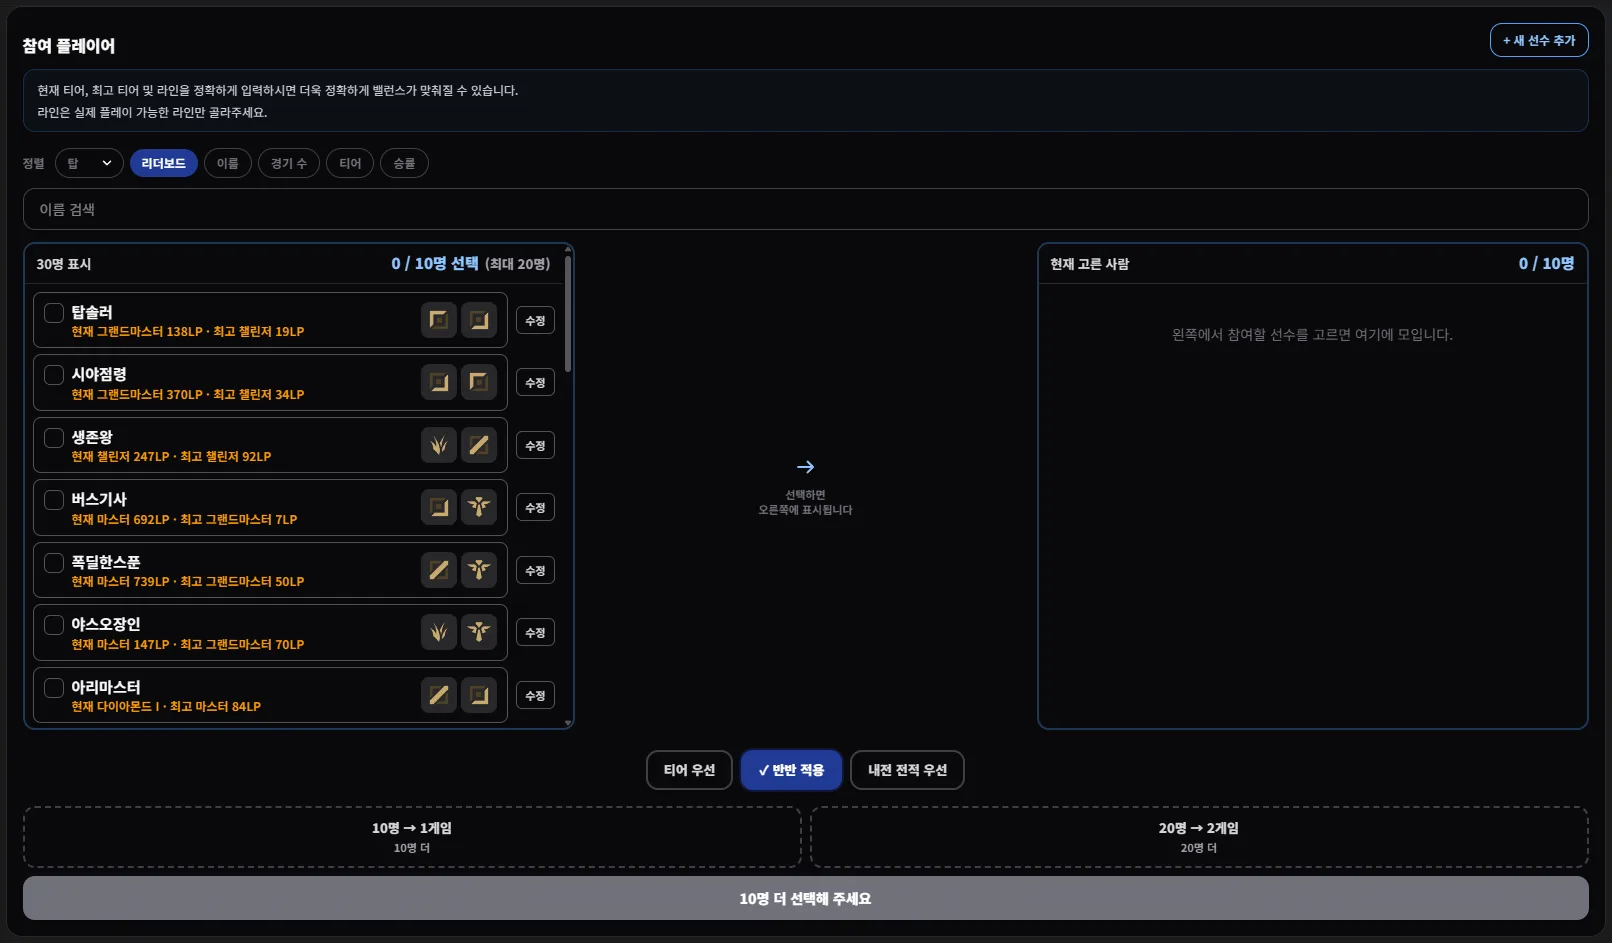The image size is (1612, 943).
Task: Click the mid lane icon in 아리마스터's row
Action: tap(438, 695)
